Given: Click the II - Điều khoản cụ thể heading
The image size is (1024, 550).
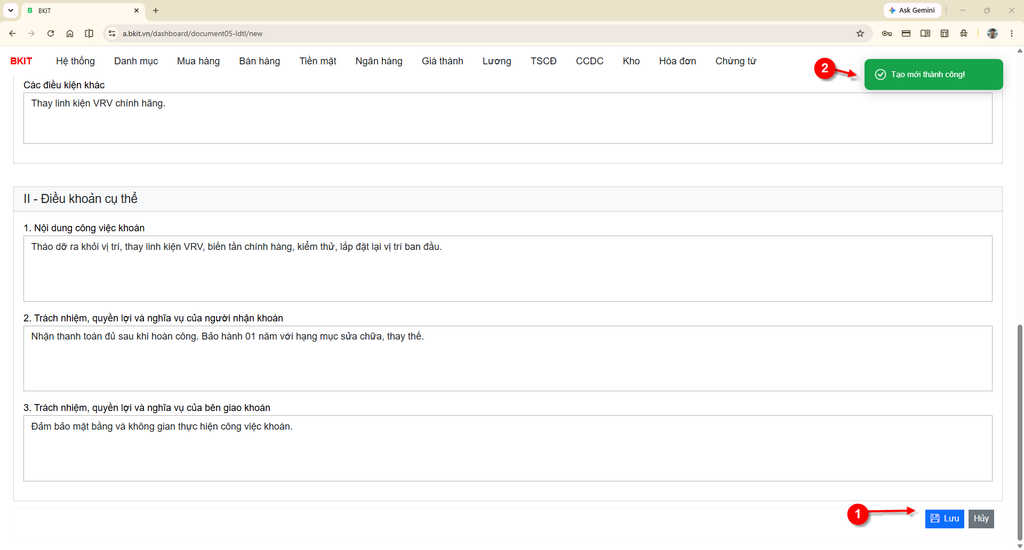Looking at the screenshot, I should click(x=80, y=199).
